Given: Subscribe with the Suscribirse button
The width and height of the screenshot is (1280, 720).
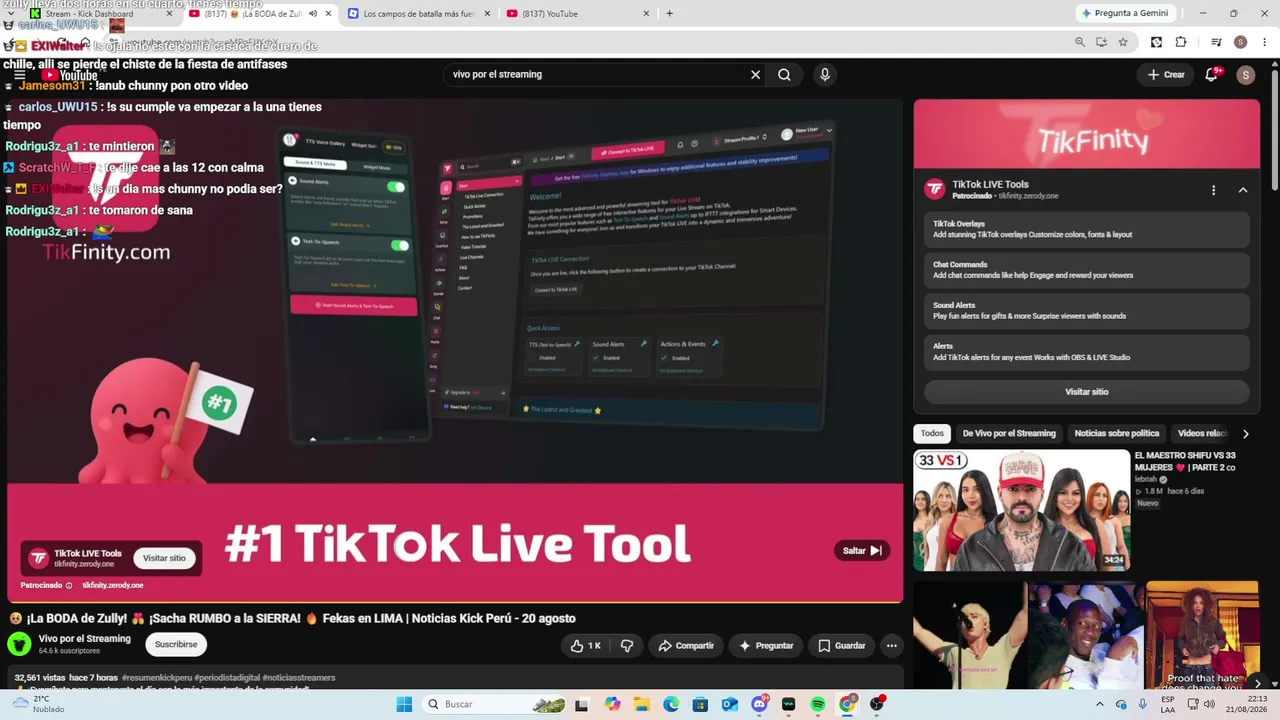Looking at the screenshot, I should pos(176,645).
